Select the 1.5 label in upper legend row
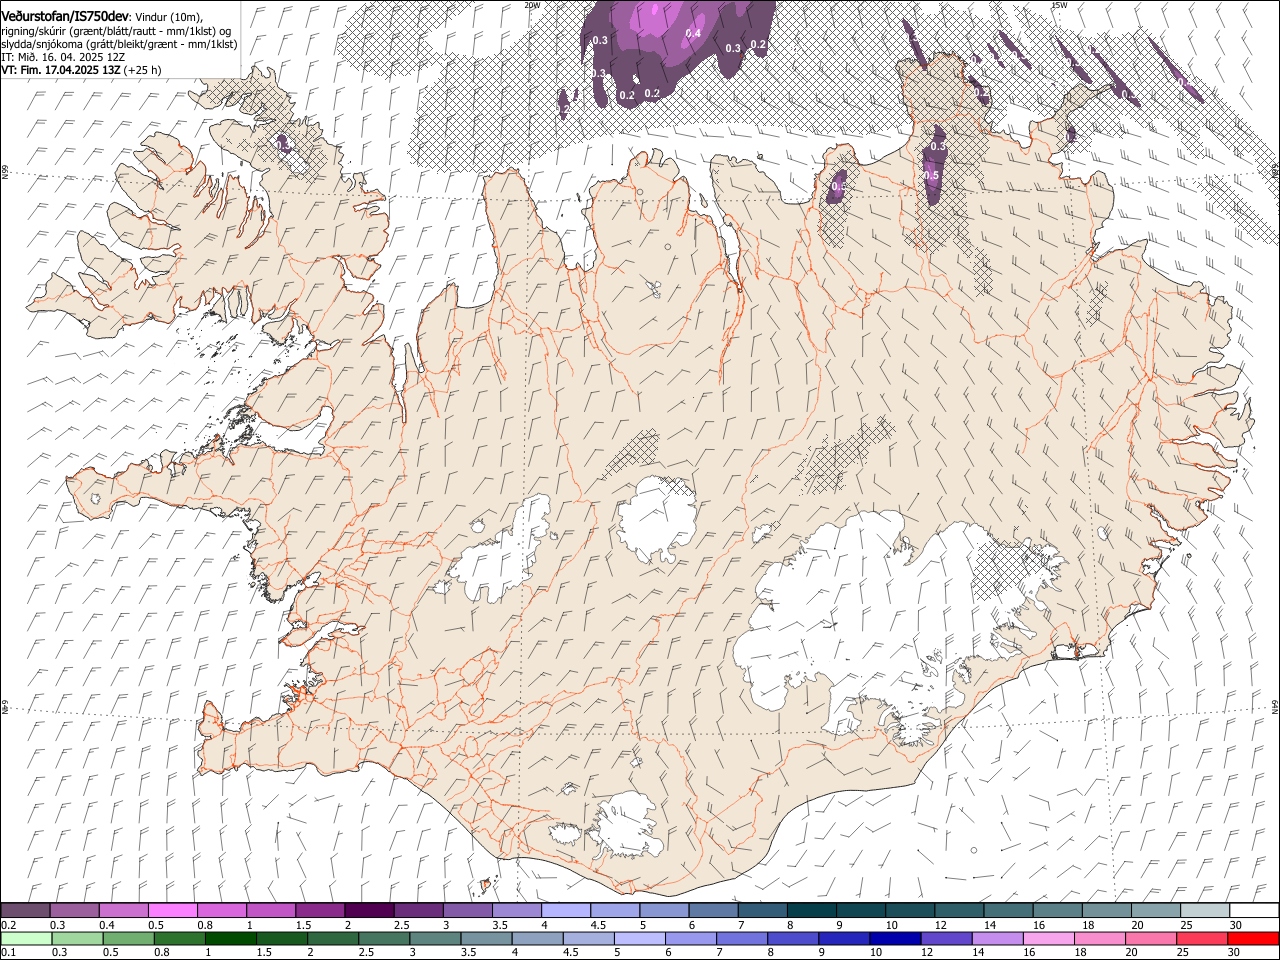This screenshot has height=960, width=1280. coord(303,925)
